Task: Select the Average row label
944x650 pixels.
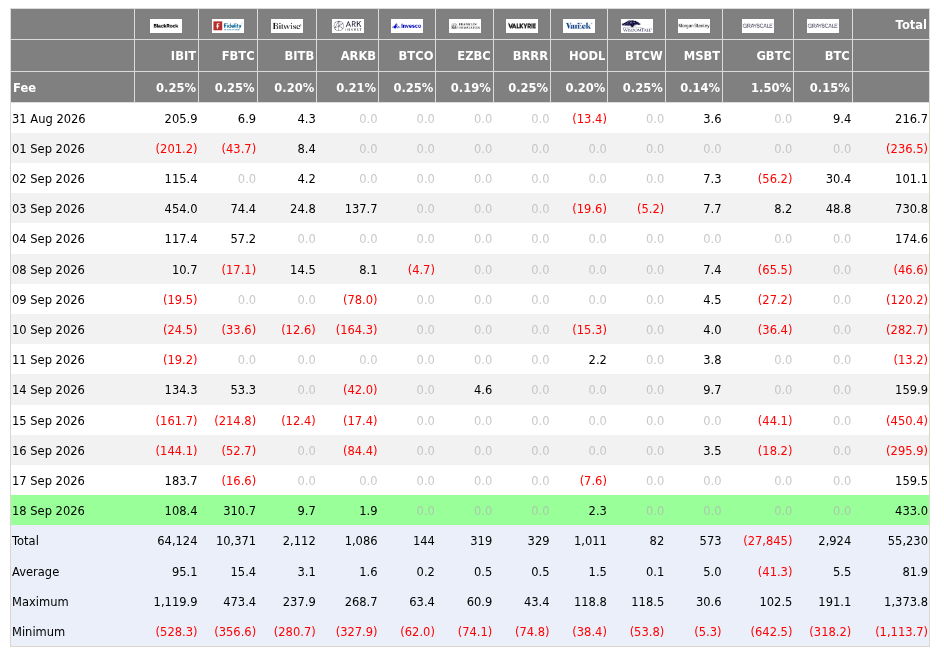Action: point(36,572)
